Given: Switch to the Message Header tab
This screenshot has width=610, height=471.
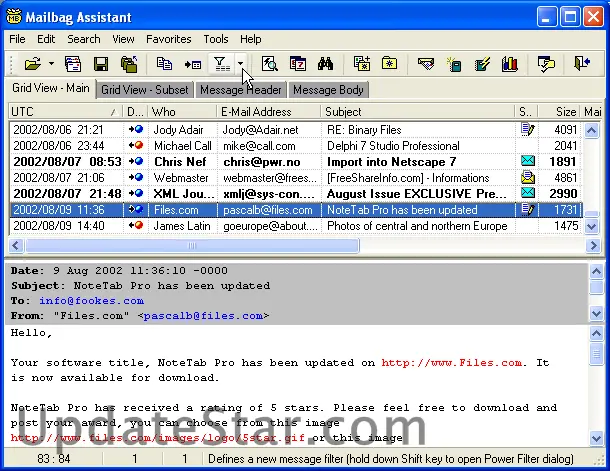Looking at the screenshot, I should [x=240, y=90].
